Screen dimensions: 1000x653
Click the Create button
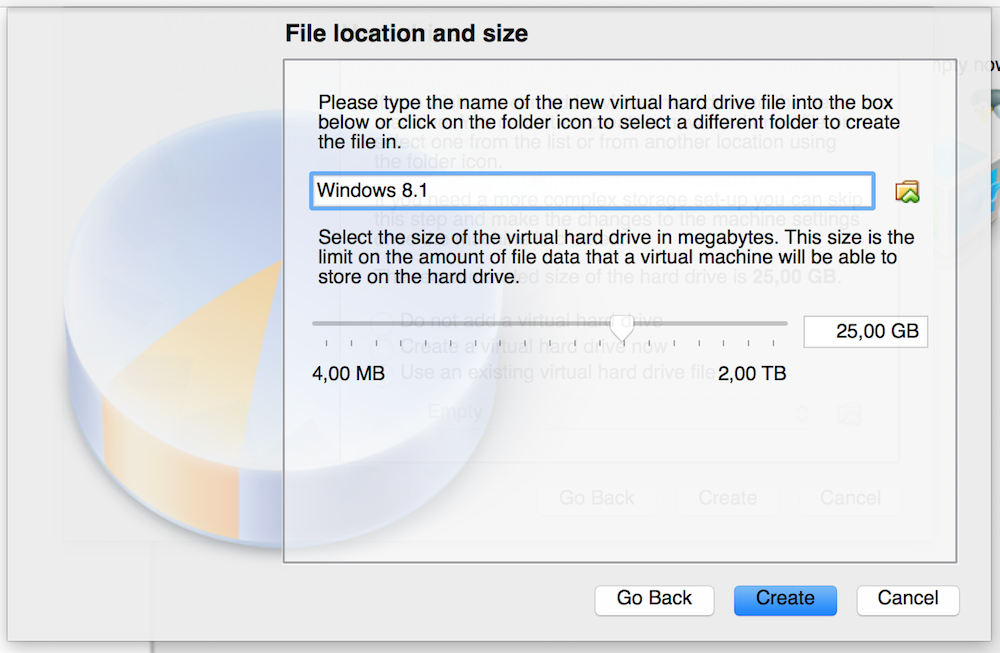[x=785, y=599]
